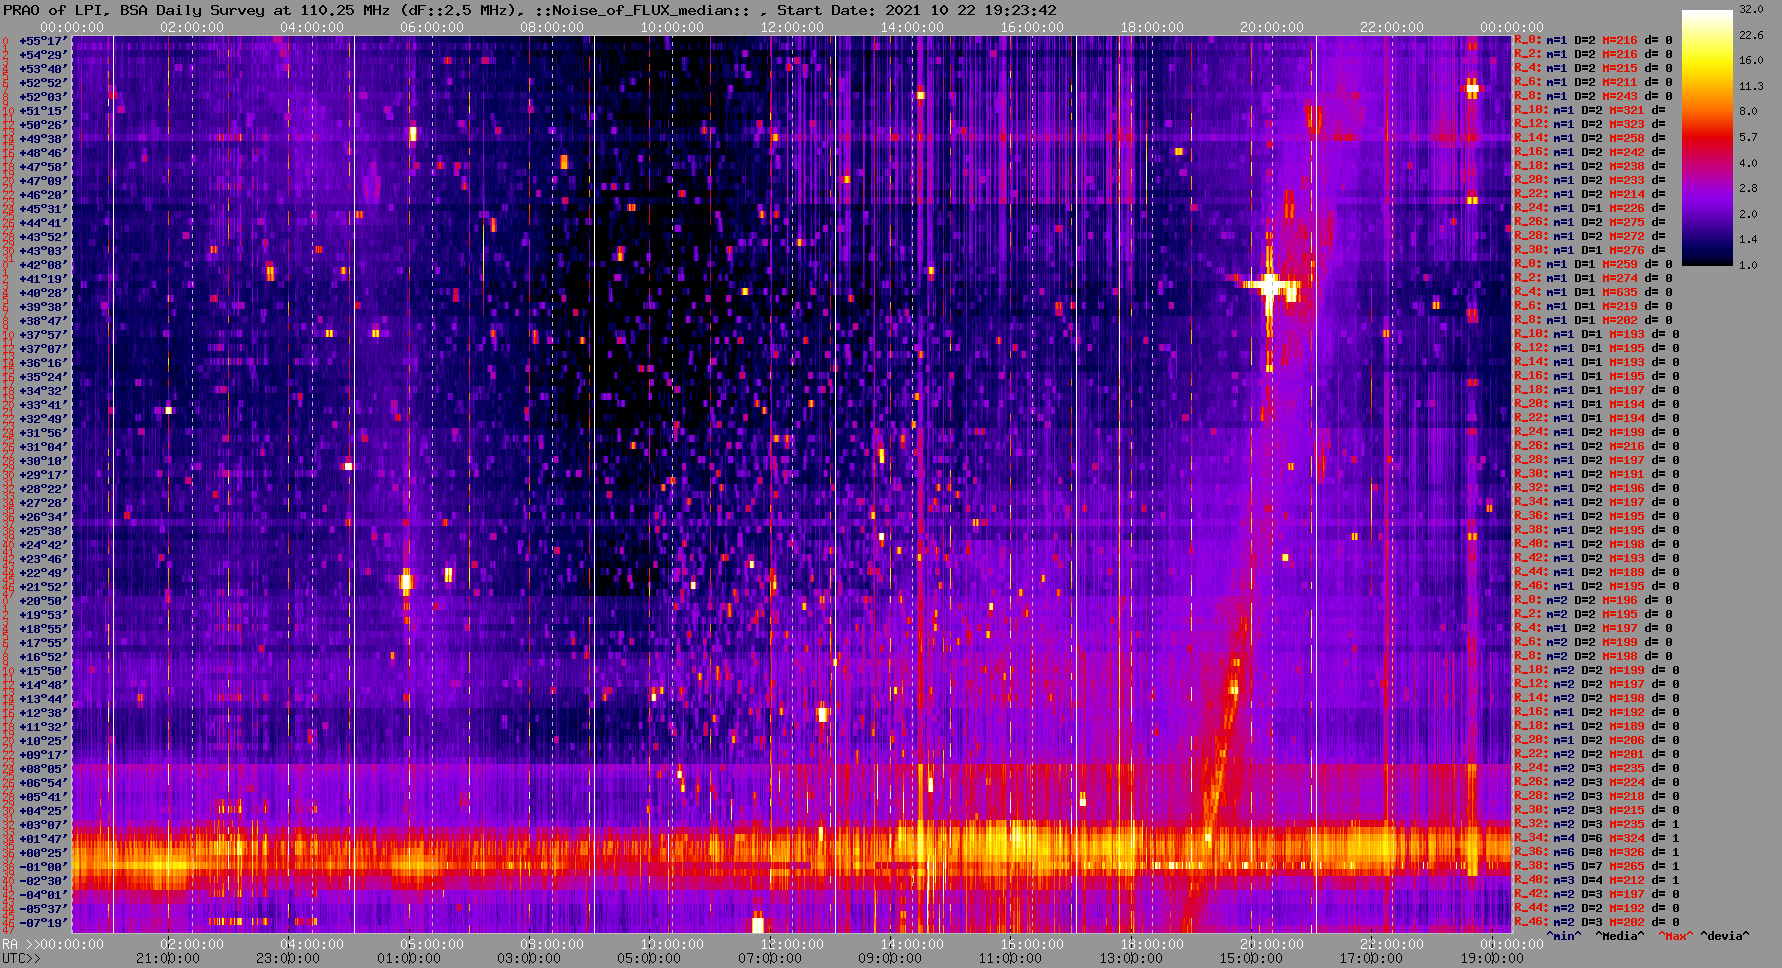Click the declination label +55°17'
This screenshot has height=968, width=1782.
point(42,41)
